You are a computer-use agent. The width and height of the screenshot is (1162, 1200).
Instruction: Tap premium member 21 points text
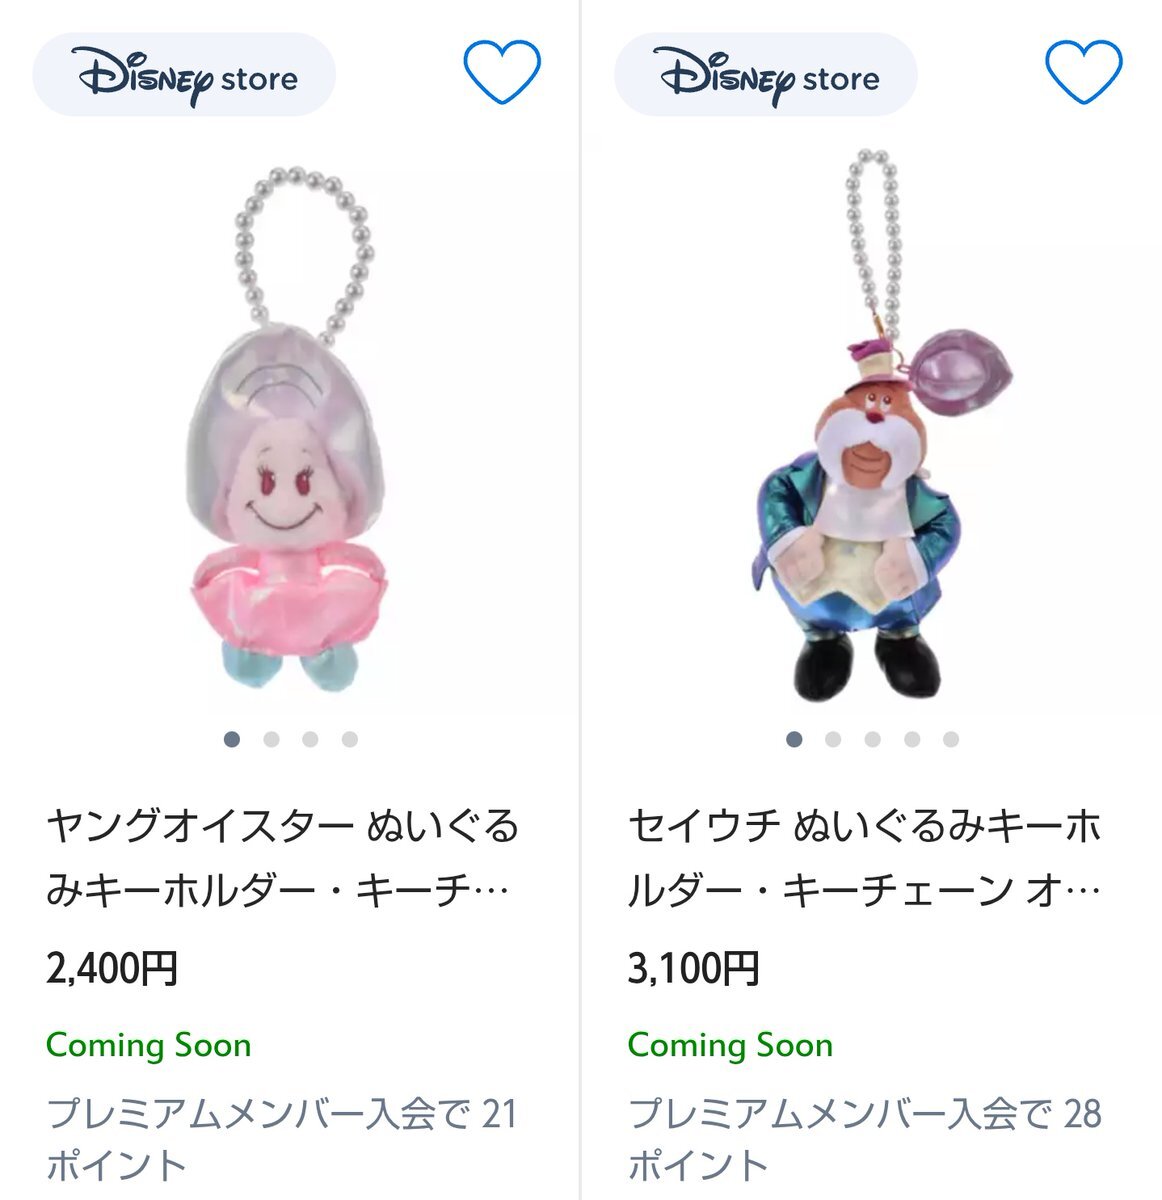(x=282, y=1139)
